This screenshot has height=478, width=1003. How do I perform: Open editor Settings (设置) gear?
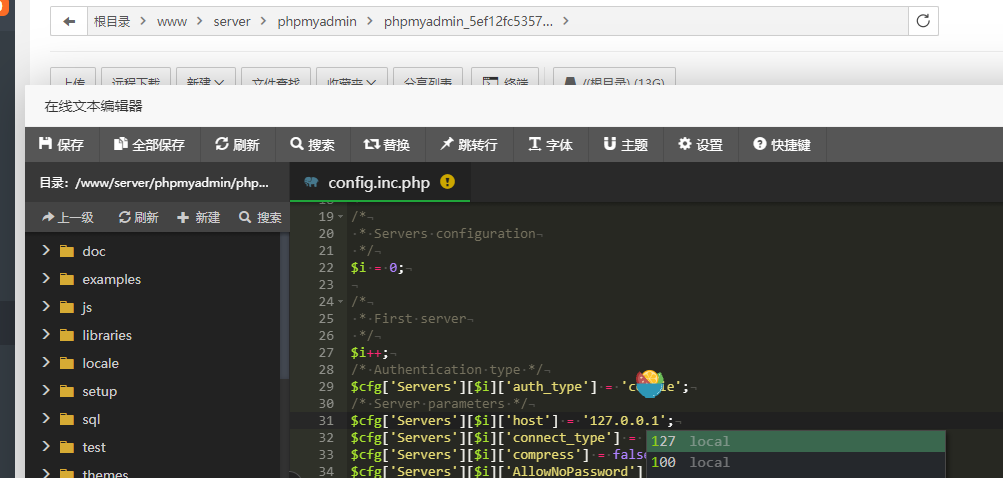click(x=700, y=145)
